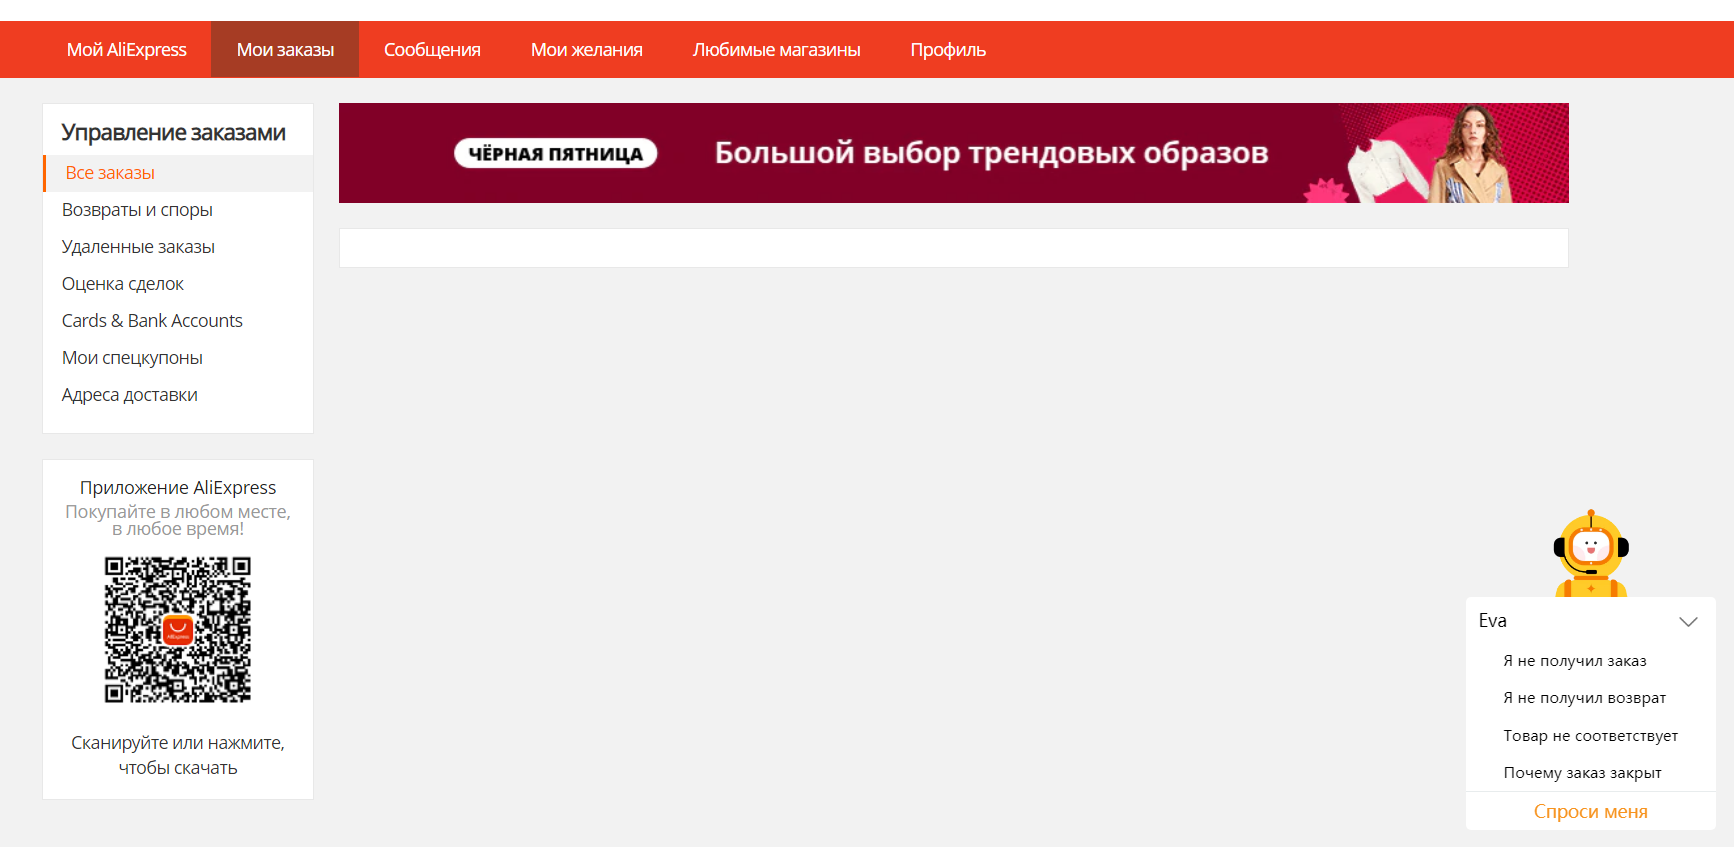Open the Мой AliExpress tab
The height and width of the screenshot is (847, 1734).
(x=126, y=49)
